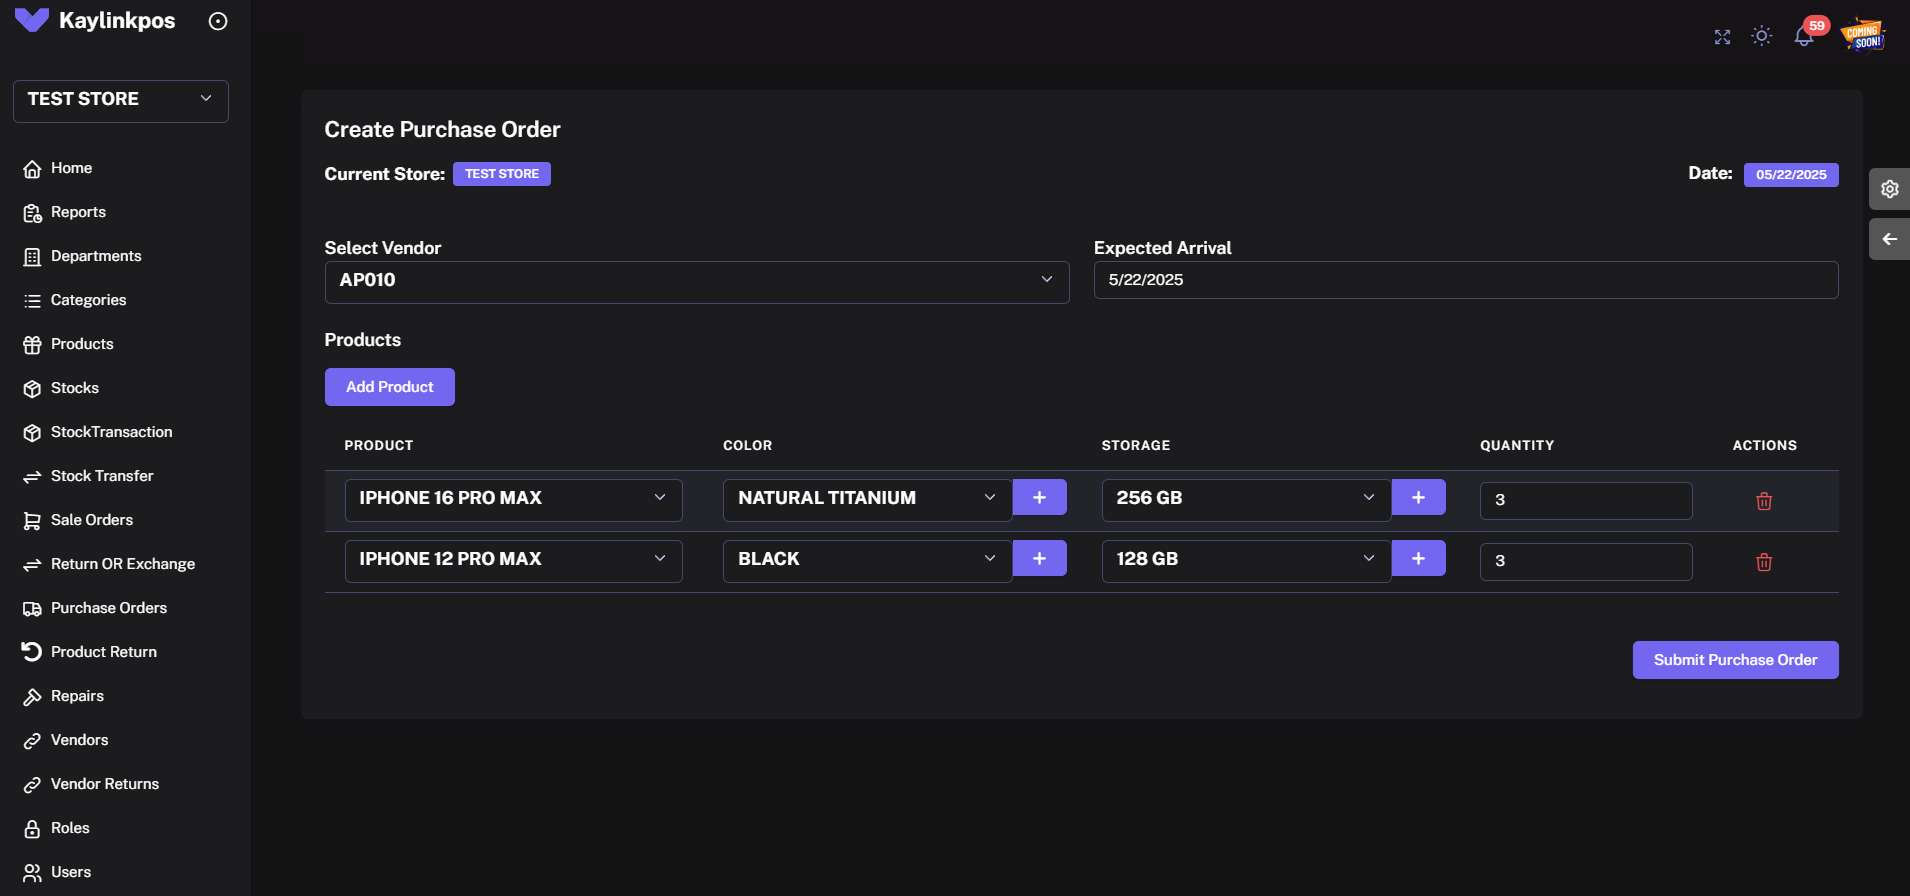The height and width of the screenshot is (896, 1910).
Task: Open the TEST STORE store selector
Action: tap(121, 101)
